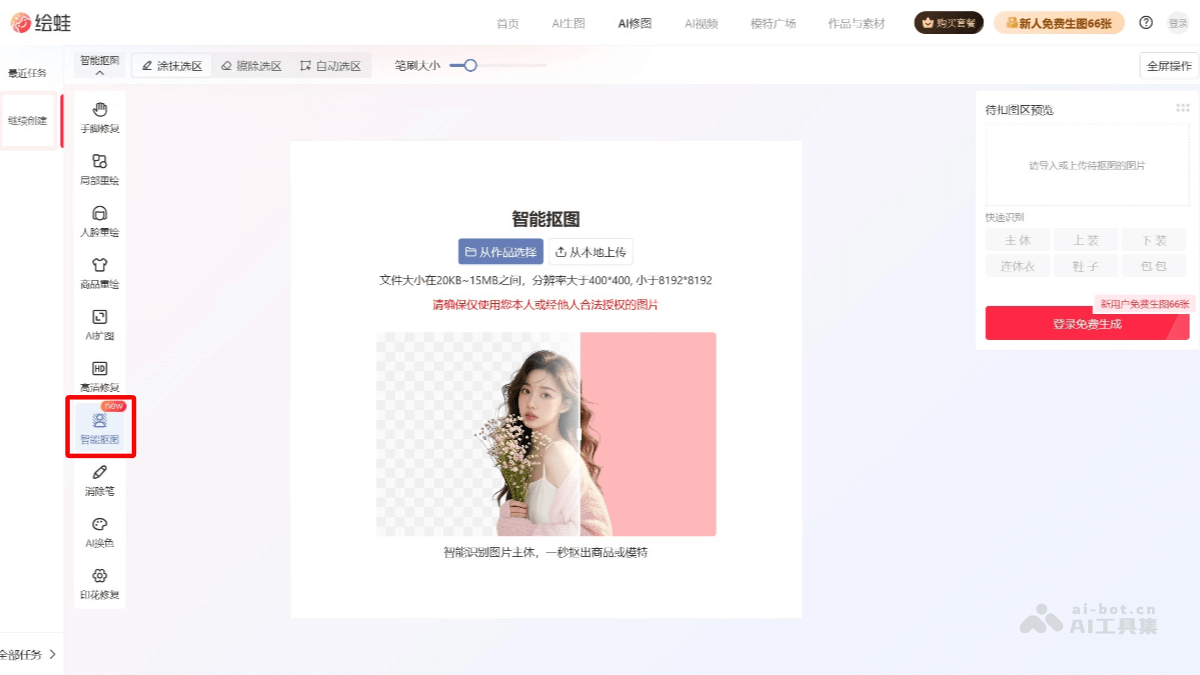Enable 自动选区 mode
This screenshot has height=675, width=1200.
(x=330, y=64)
